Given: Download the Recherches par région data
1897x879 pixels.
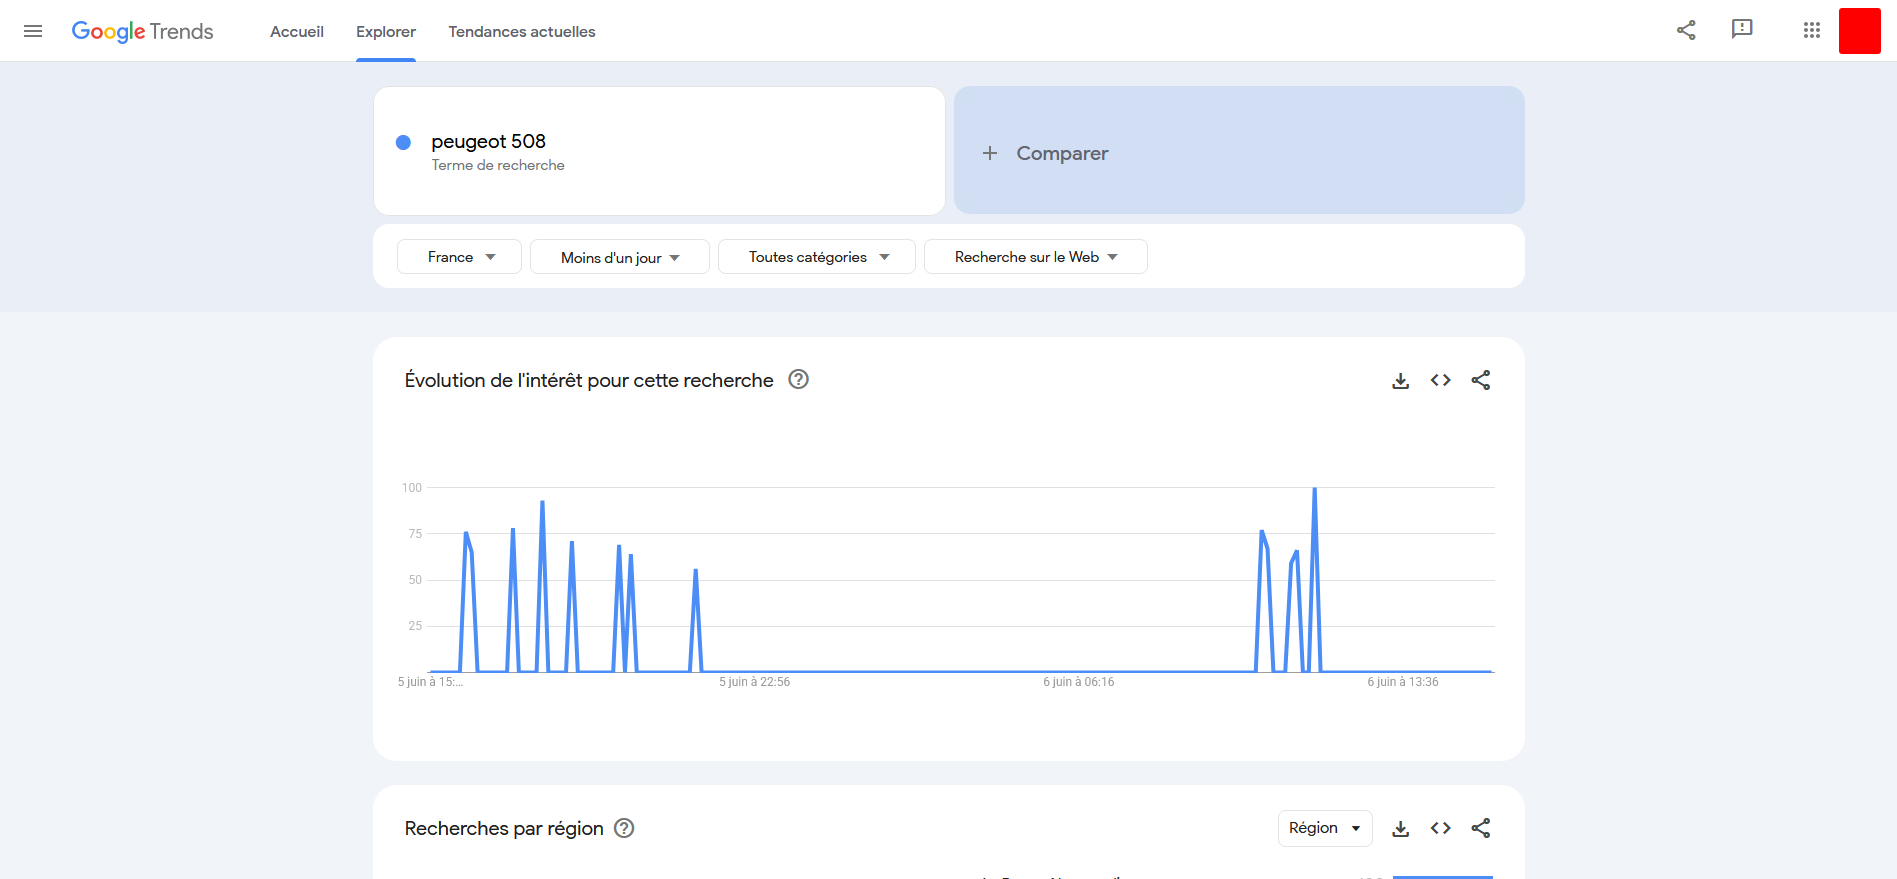Looking at the screenshot, I should click(1401, 828).
